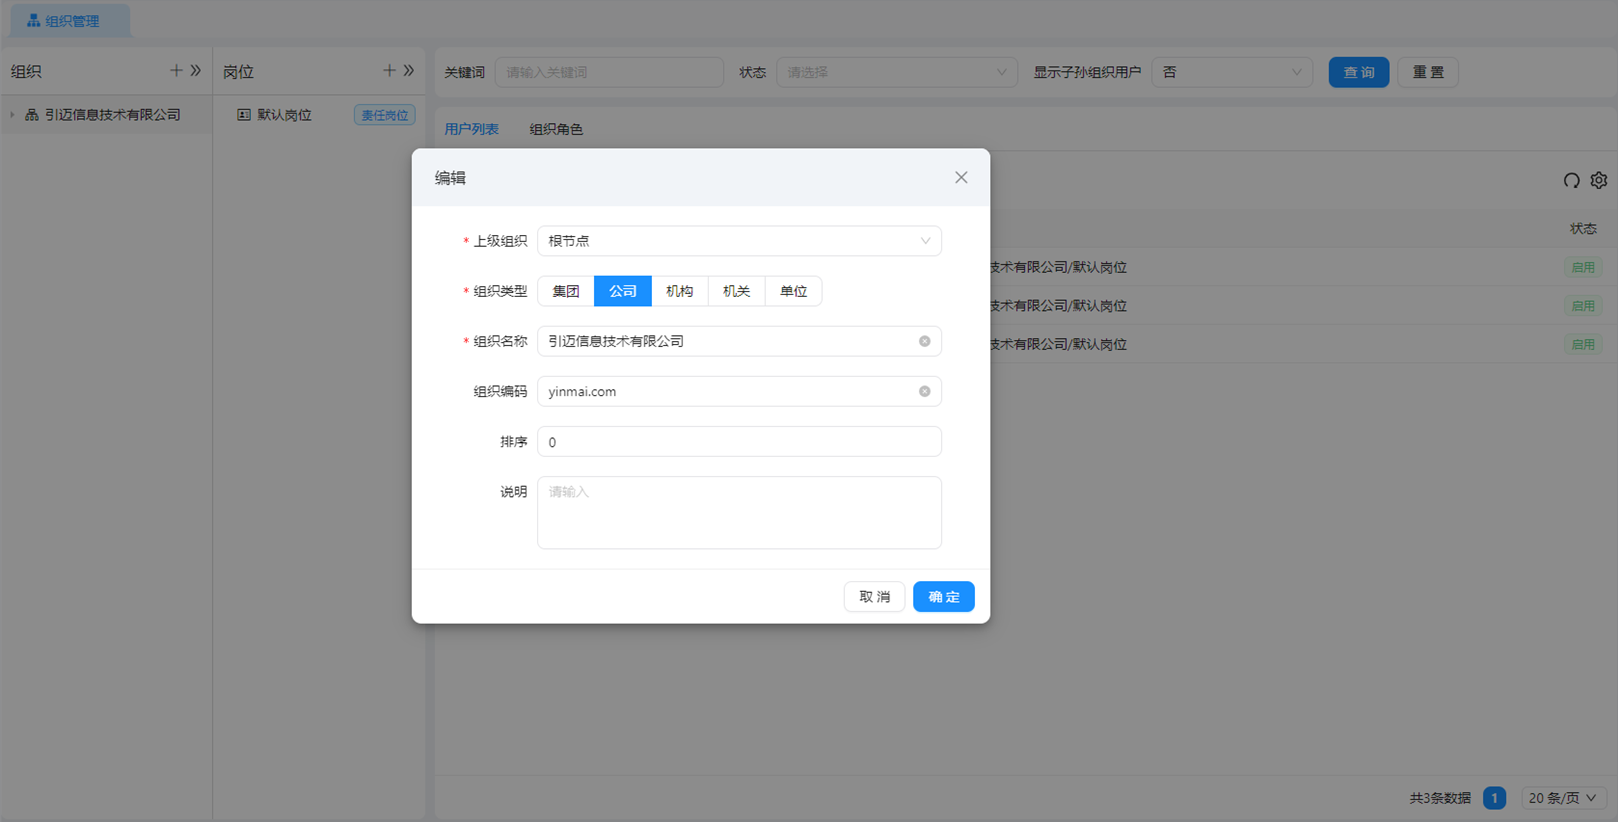The height and width of the screenshot is (822, 1618).
Task: Switch to the 用户列表 tab
Action: (x=472, y=129)
